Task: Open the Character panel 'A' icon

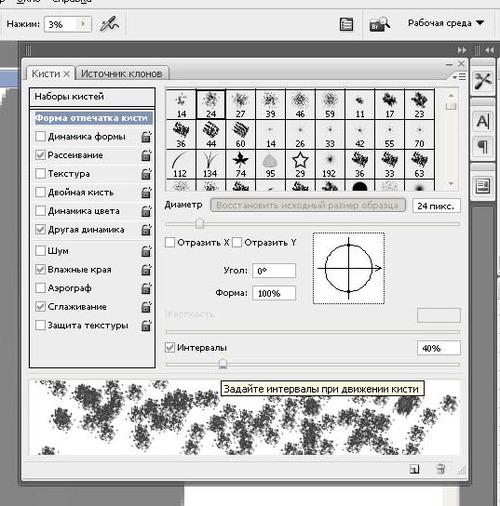Action: [x=482, y=122]
